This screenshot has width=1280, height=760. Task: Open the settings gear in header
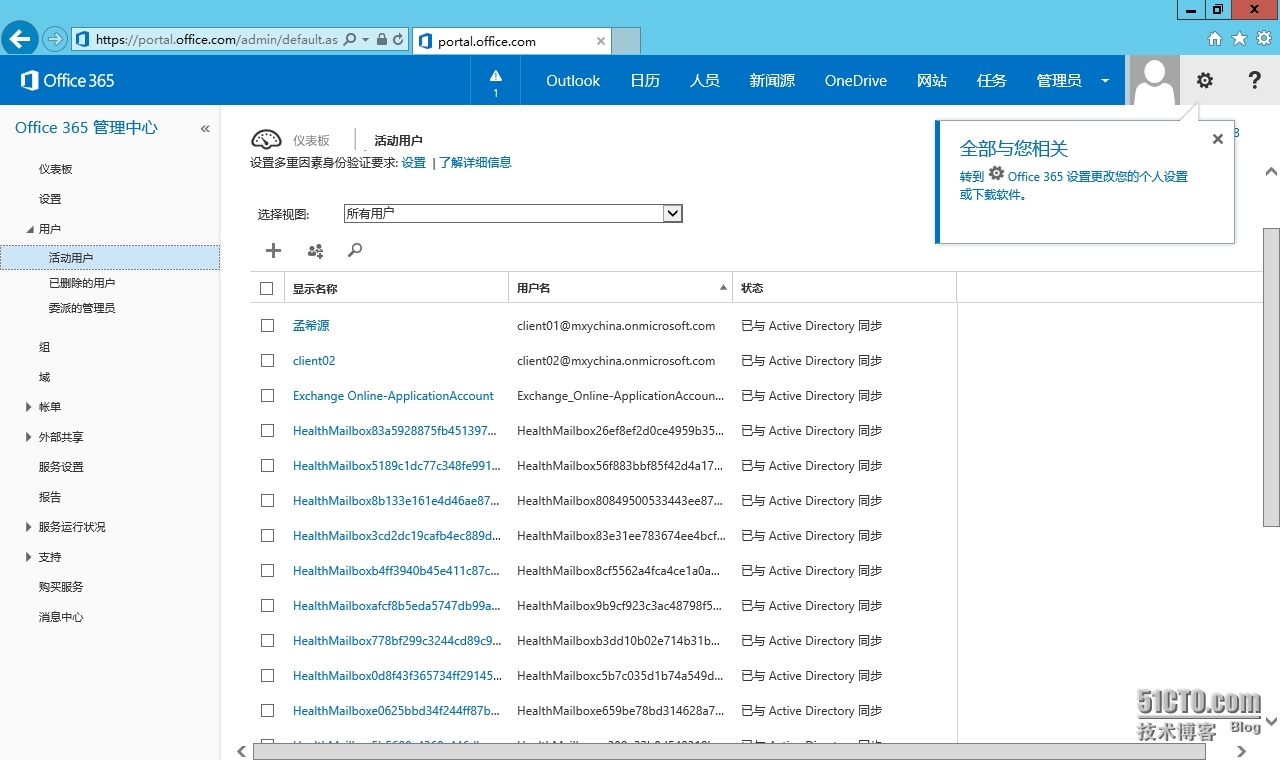(x=1205, y=81)
